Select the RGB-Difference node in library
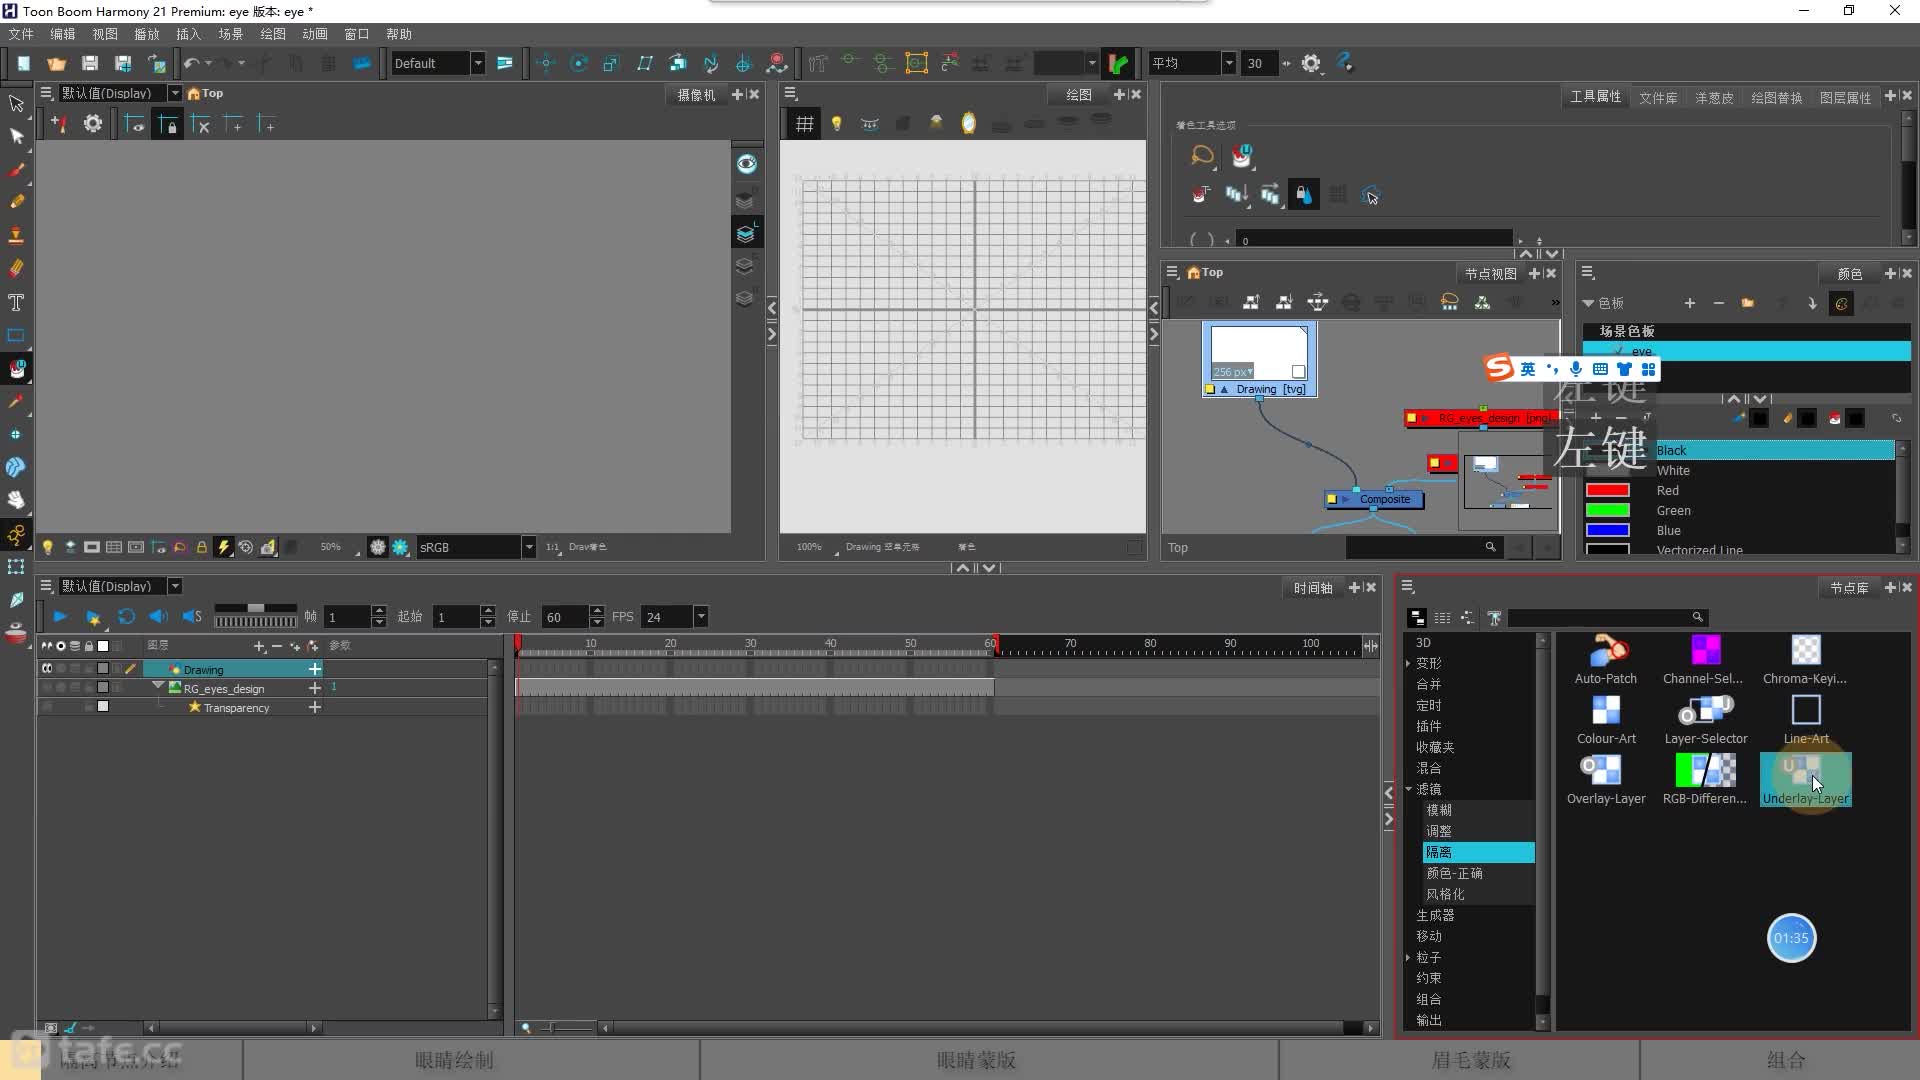This screenshot has height=1080, width=1920. pyautogui.click(x=1704, y=779)
